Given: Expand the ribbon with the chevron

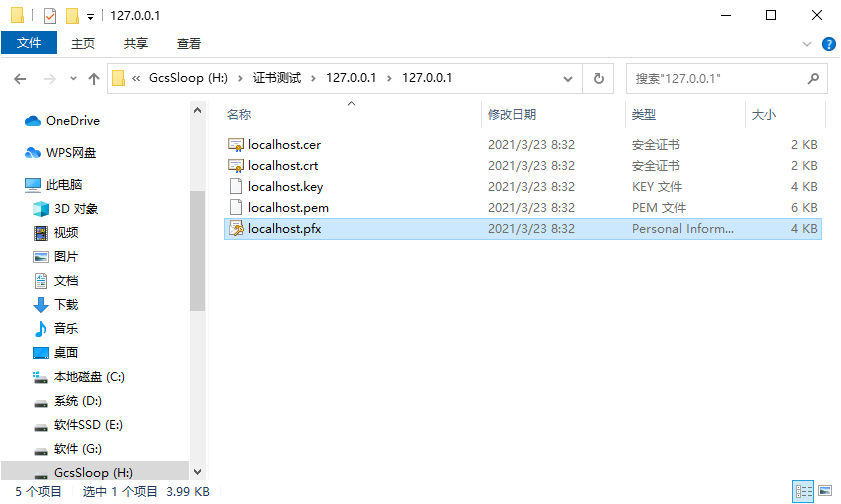Looking at the screenshot, I should point(807,44).
